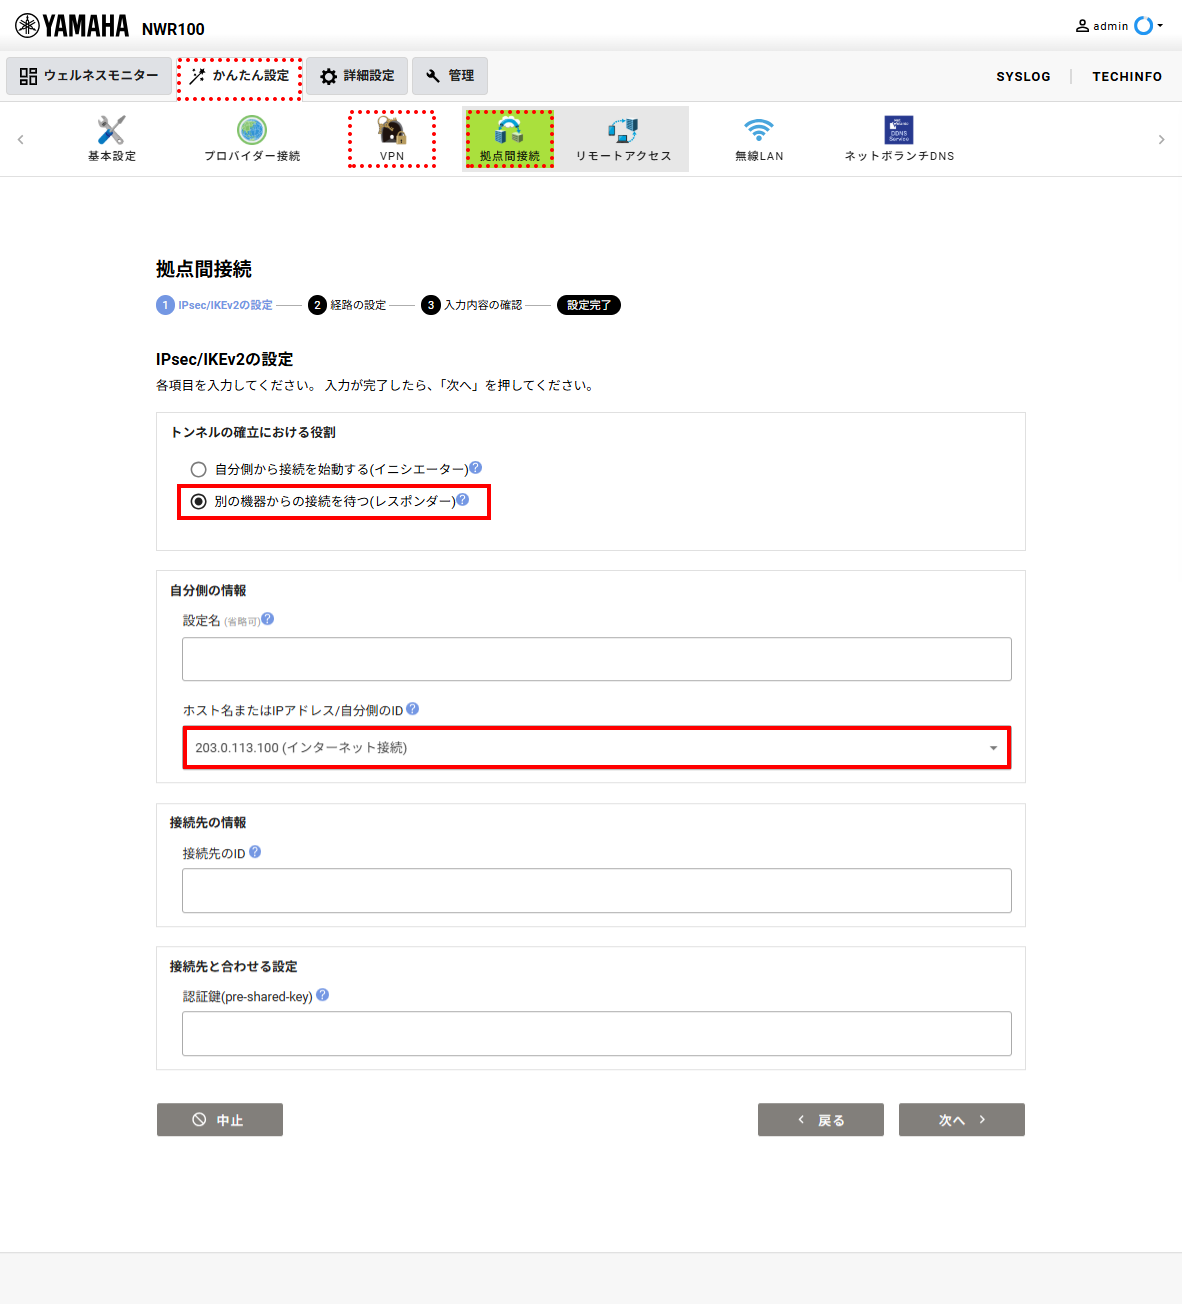Switch to ウェルネスモニター tab
1182x1304 pixels.
coord(89,76)
